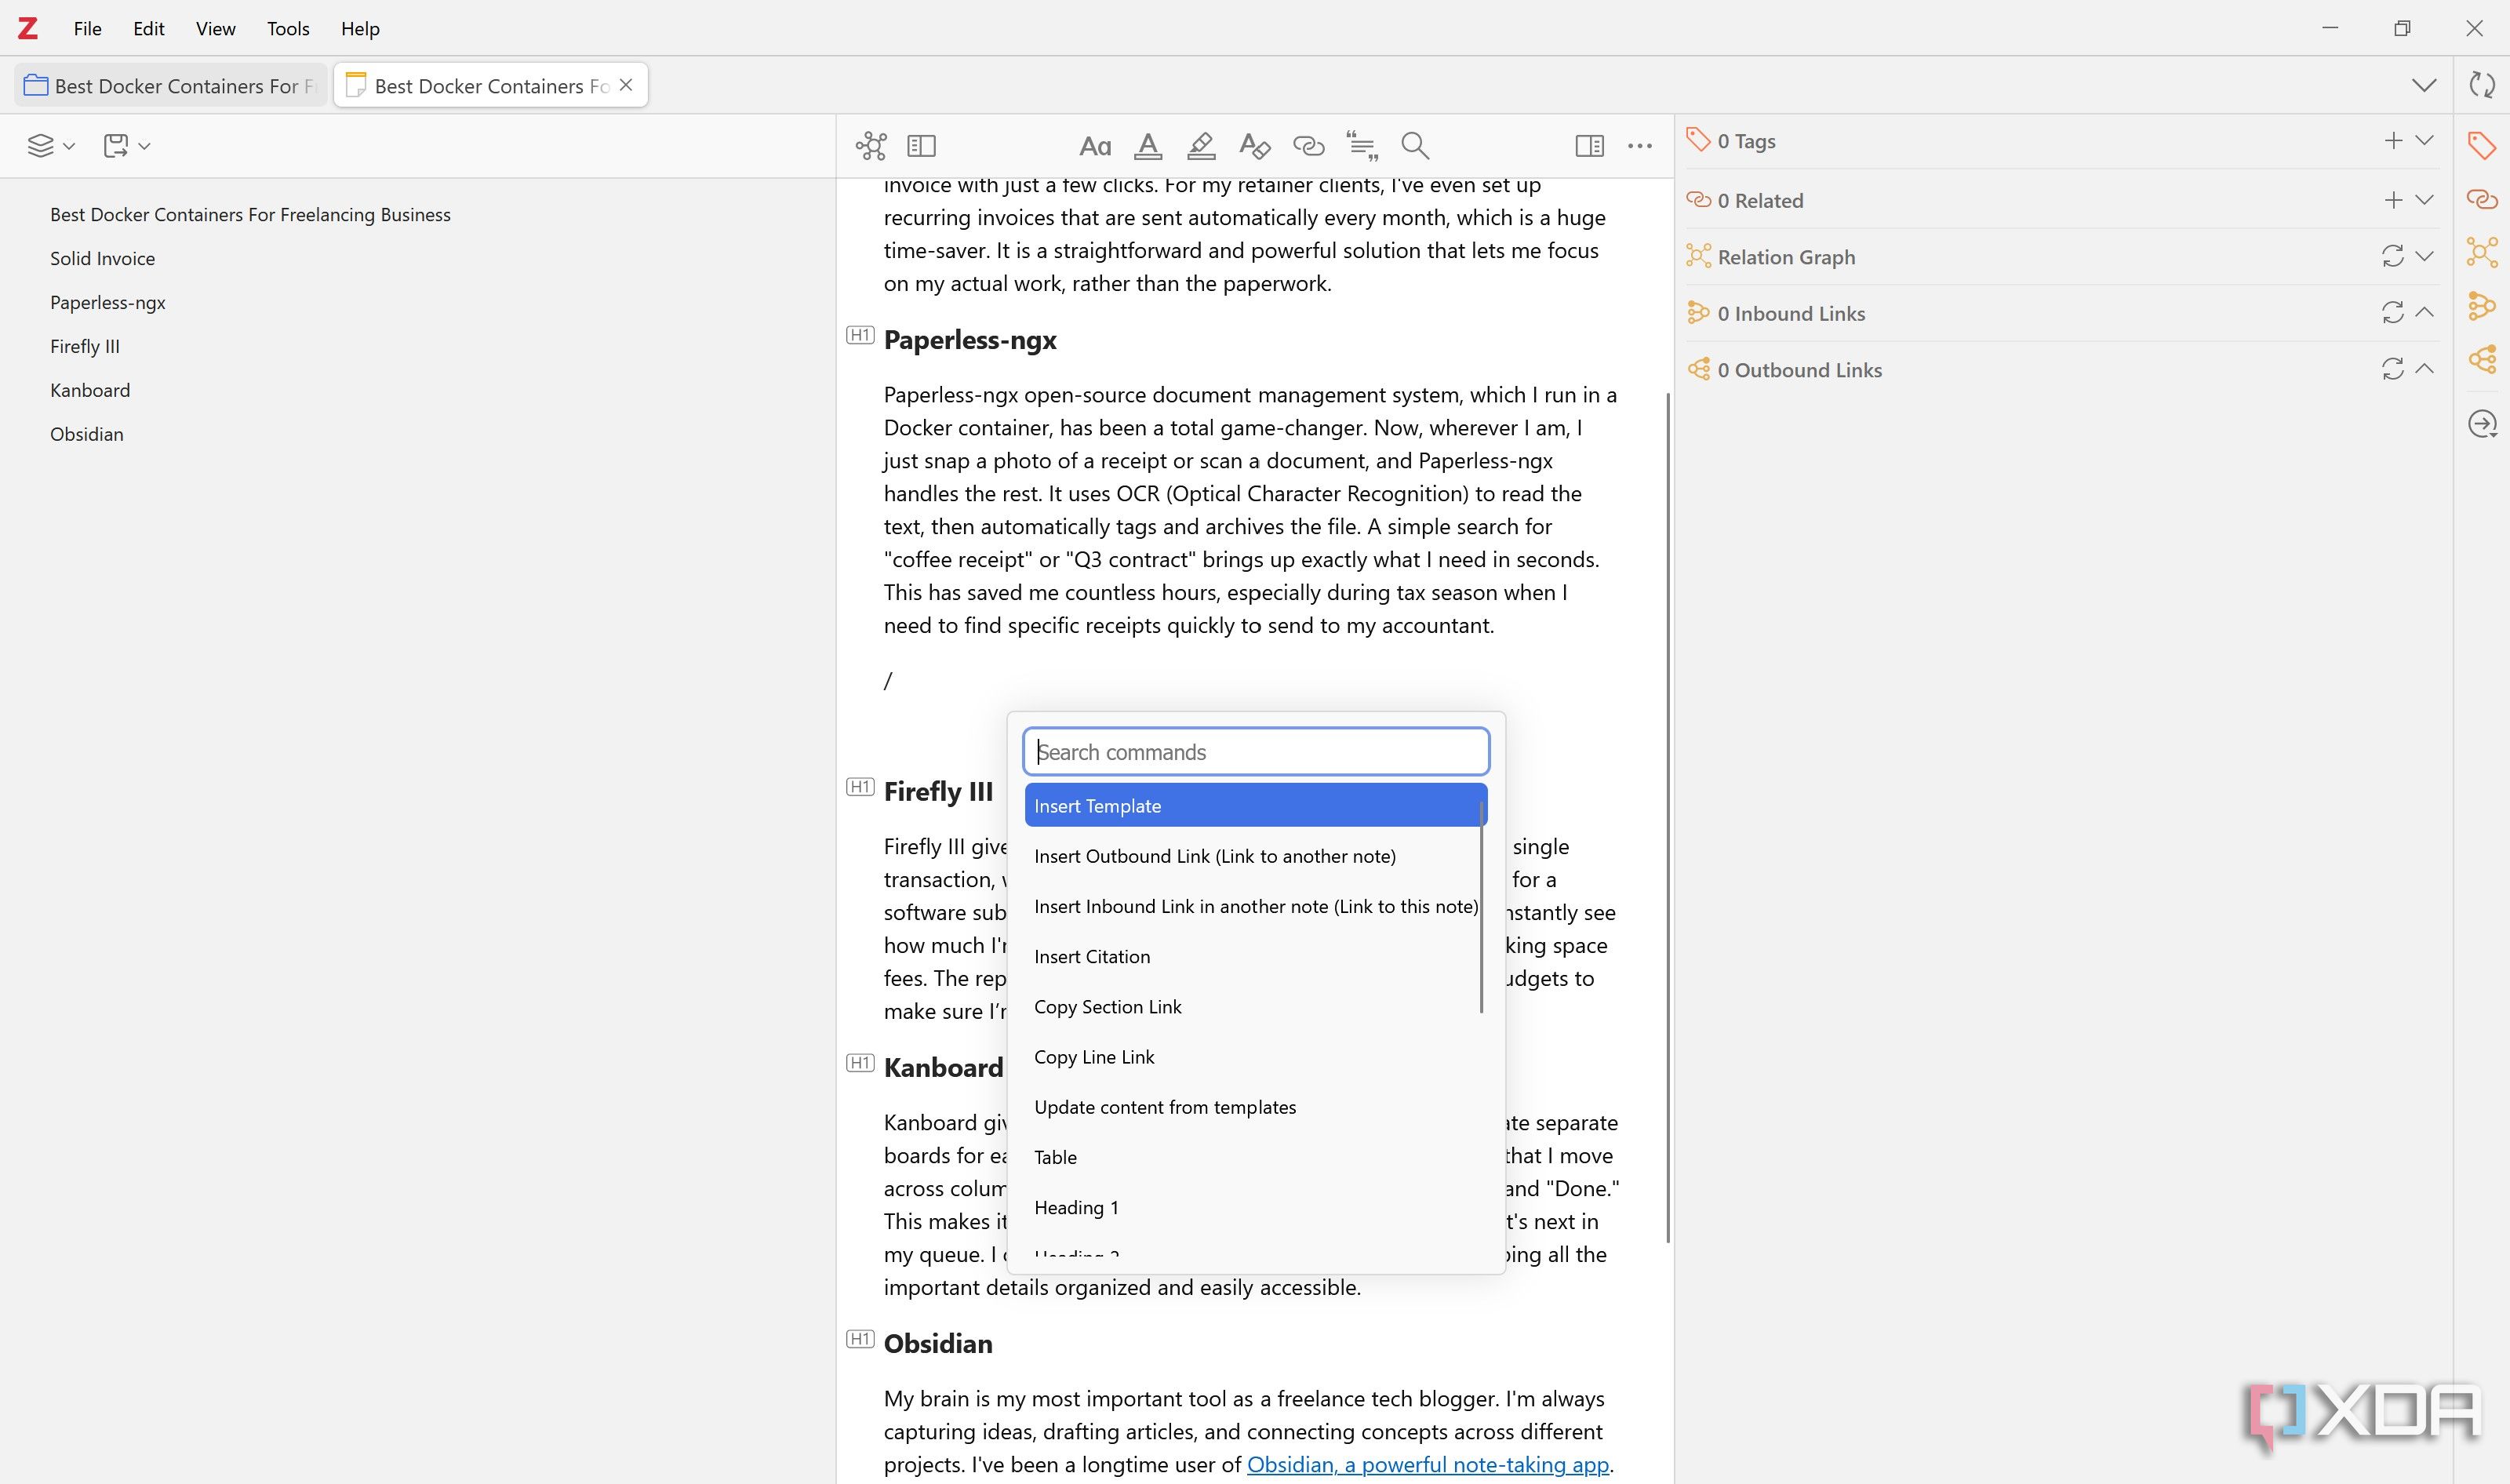The height and width of the screenshot is (1484, 2510).
Task: Open the Tools menu
Action: (x=288, y=28)
